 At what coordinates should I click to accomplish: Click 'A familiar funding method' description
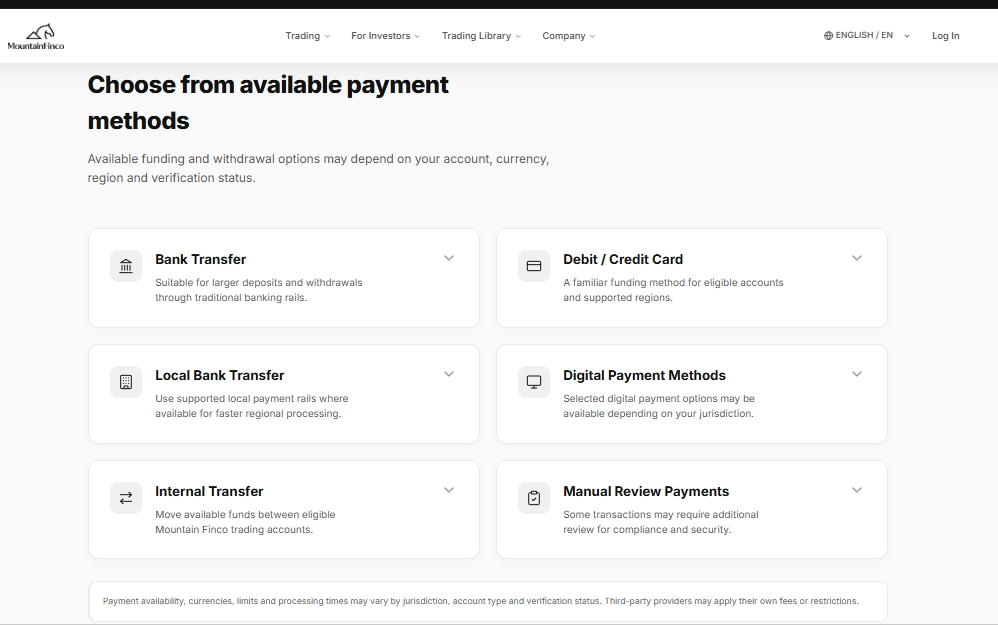[x=673, y=290]
